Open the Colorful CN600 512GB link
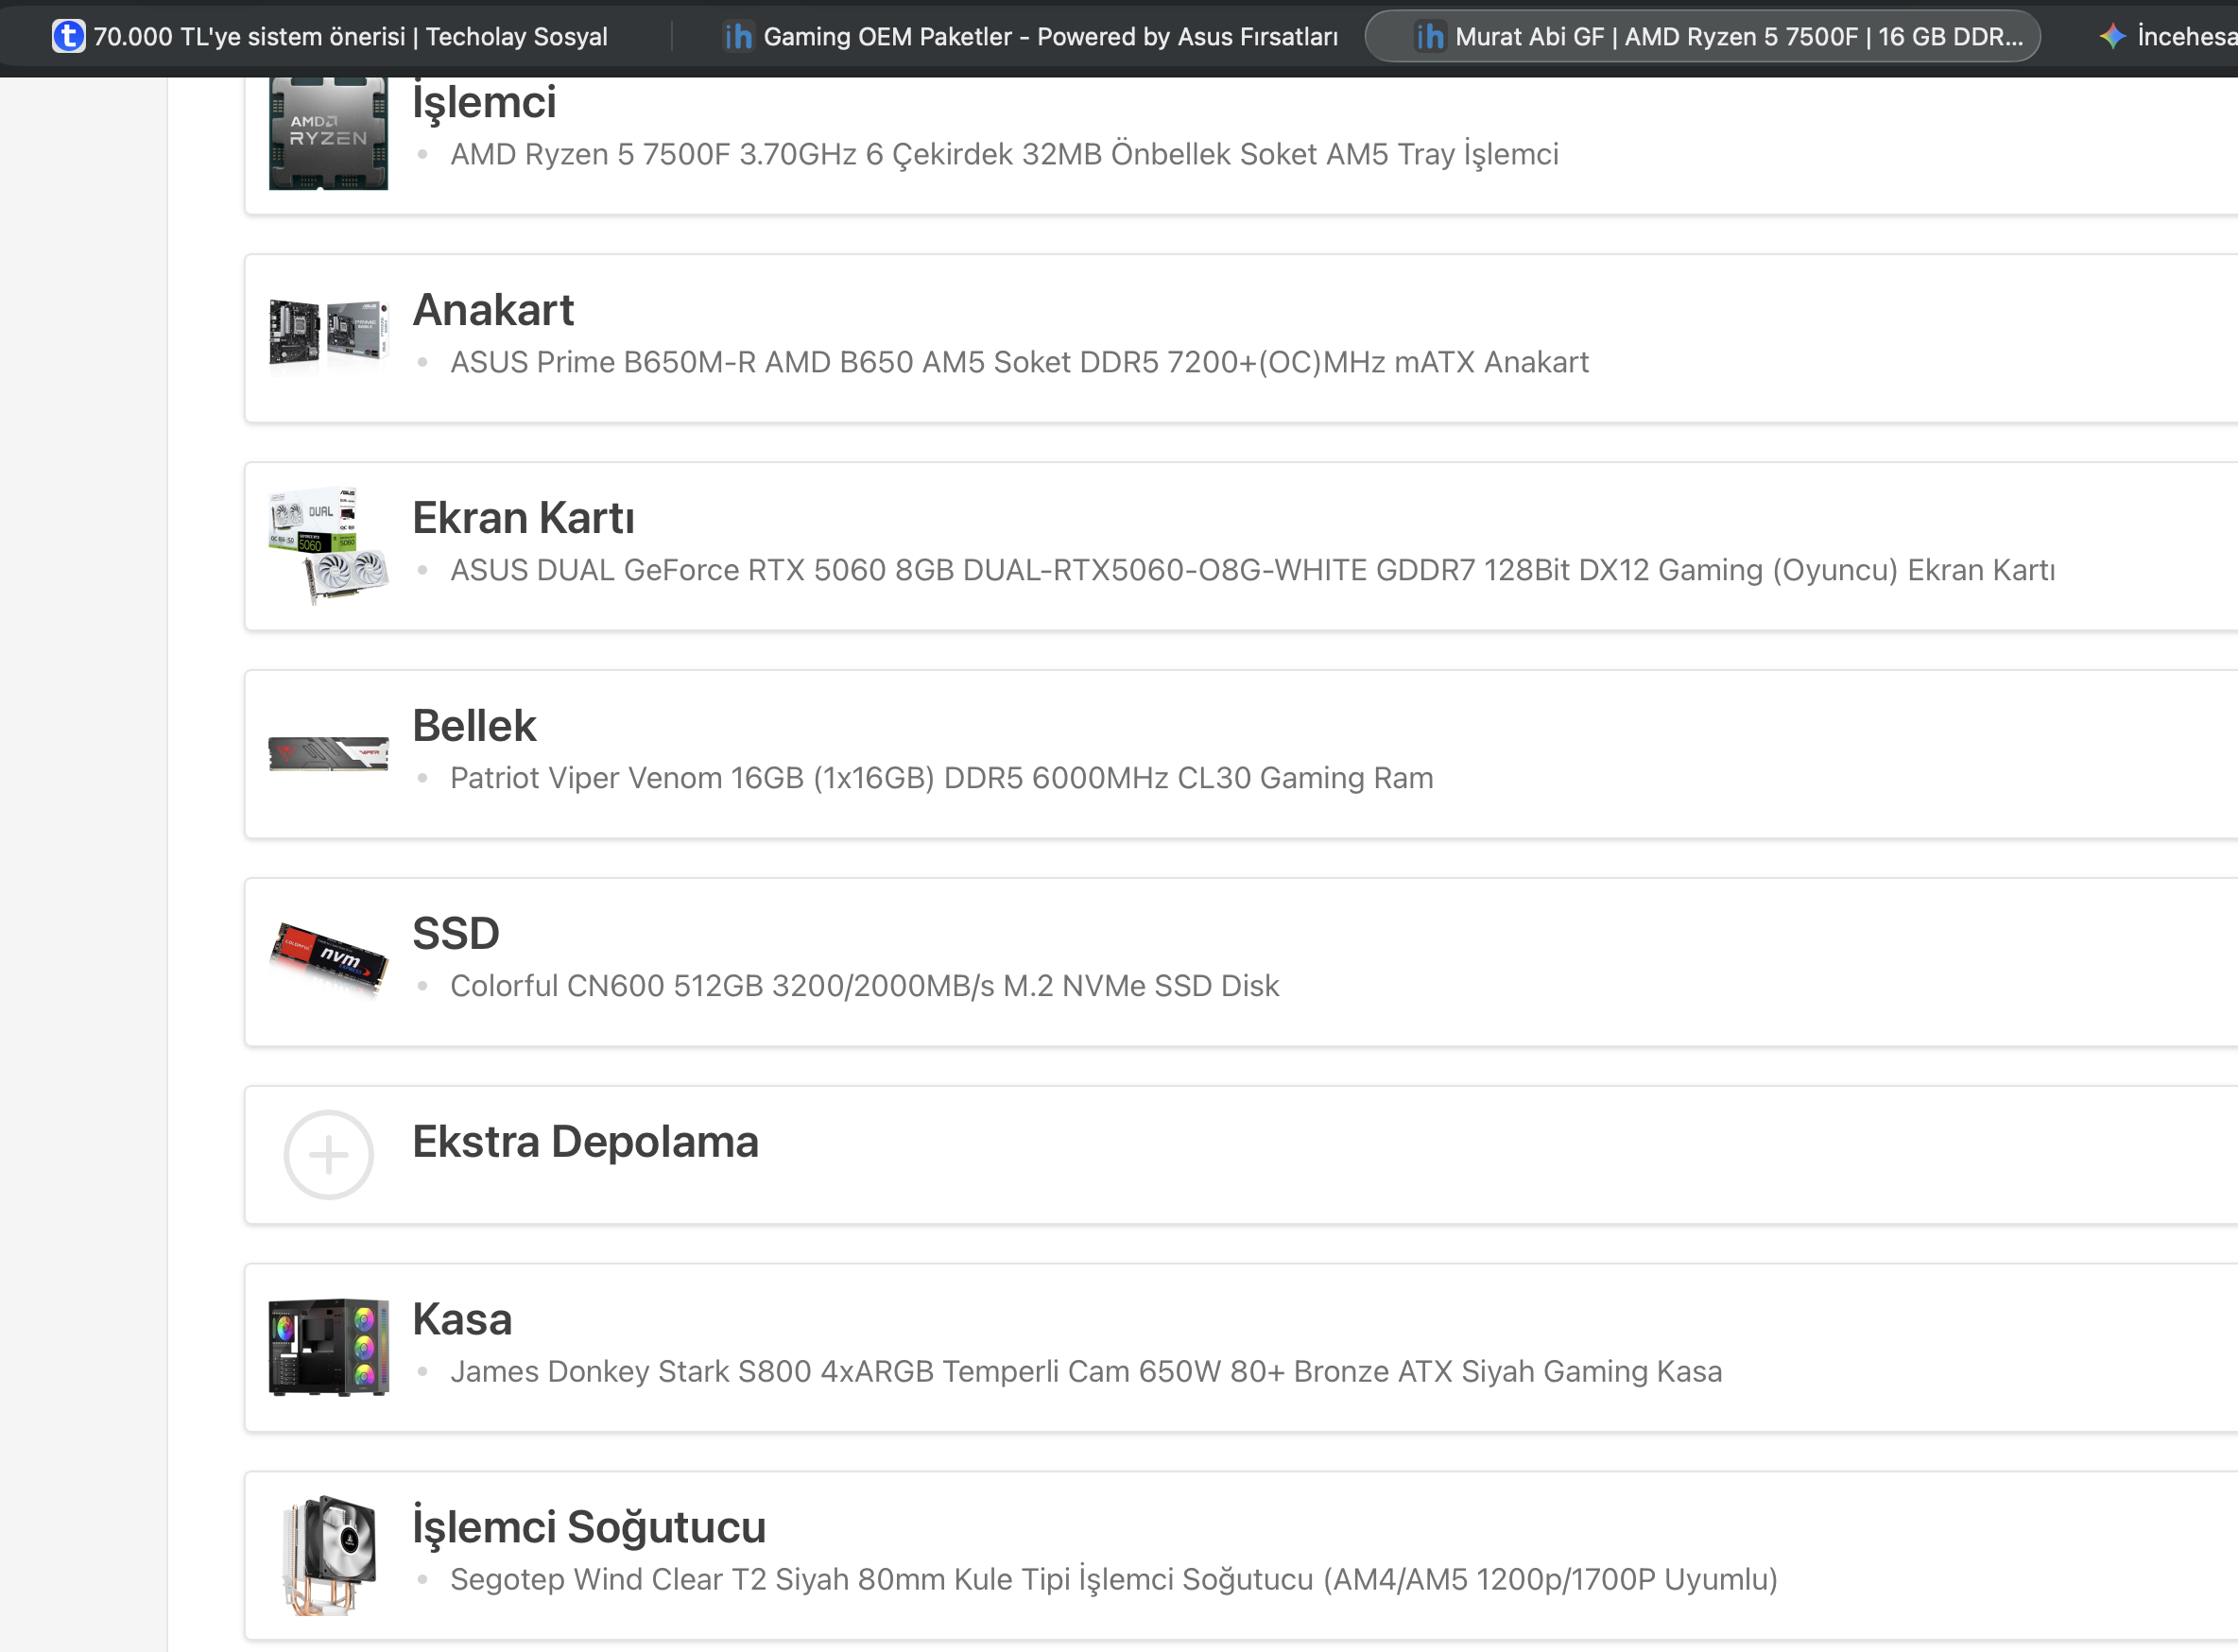 (x=864, y=987)
